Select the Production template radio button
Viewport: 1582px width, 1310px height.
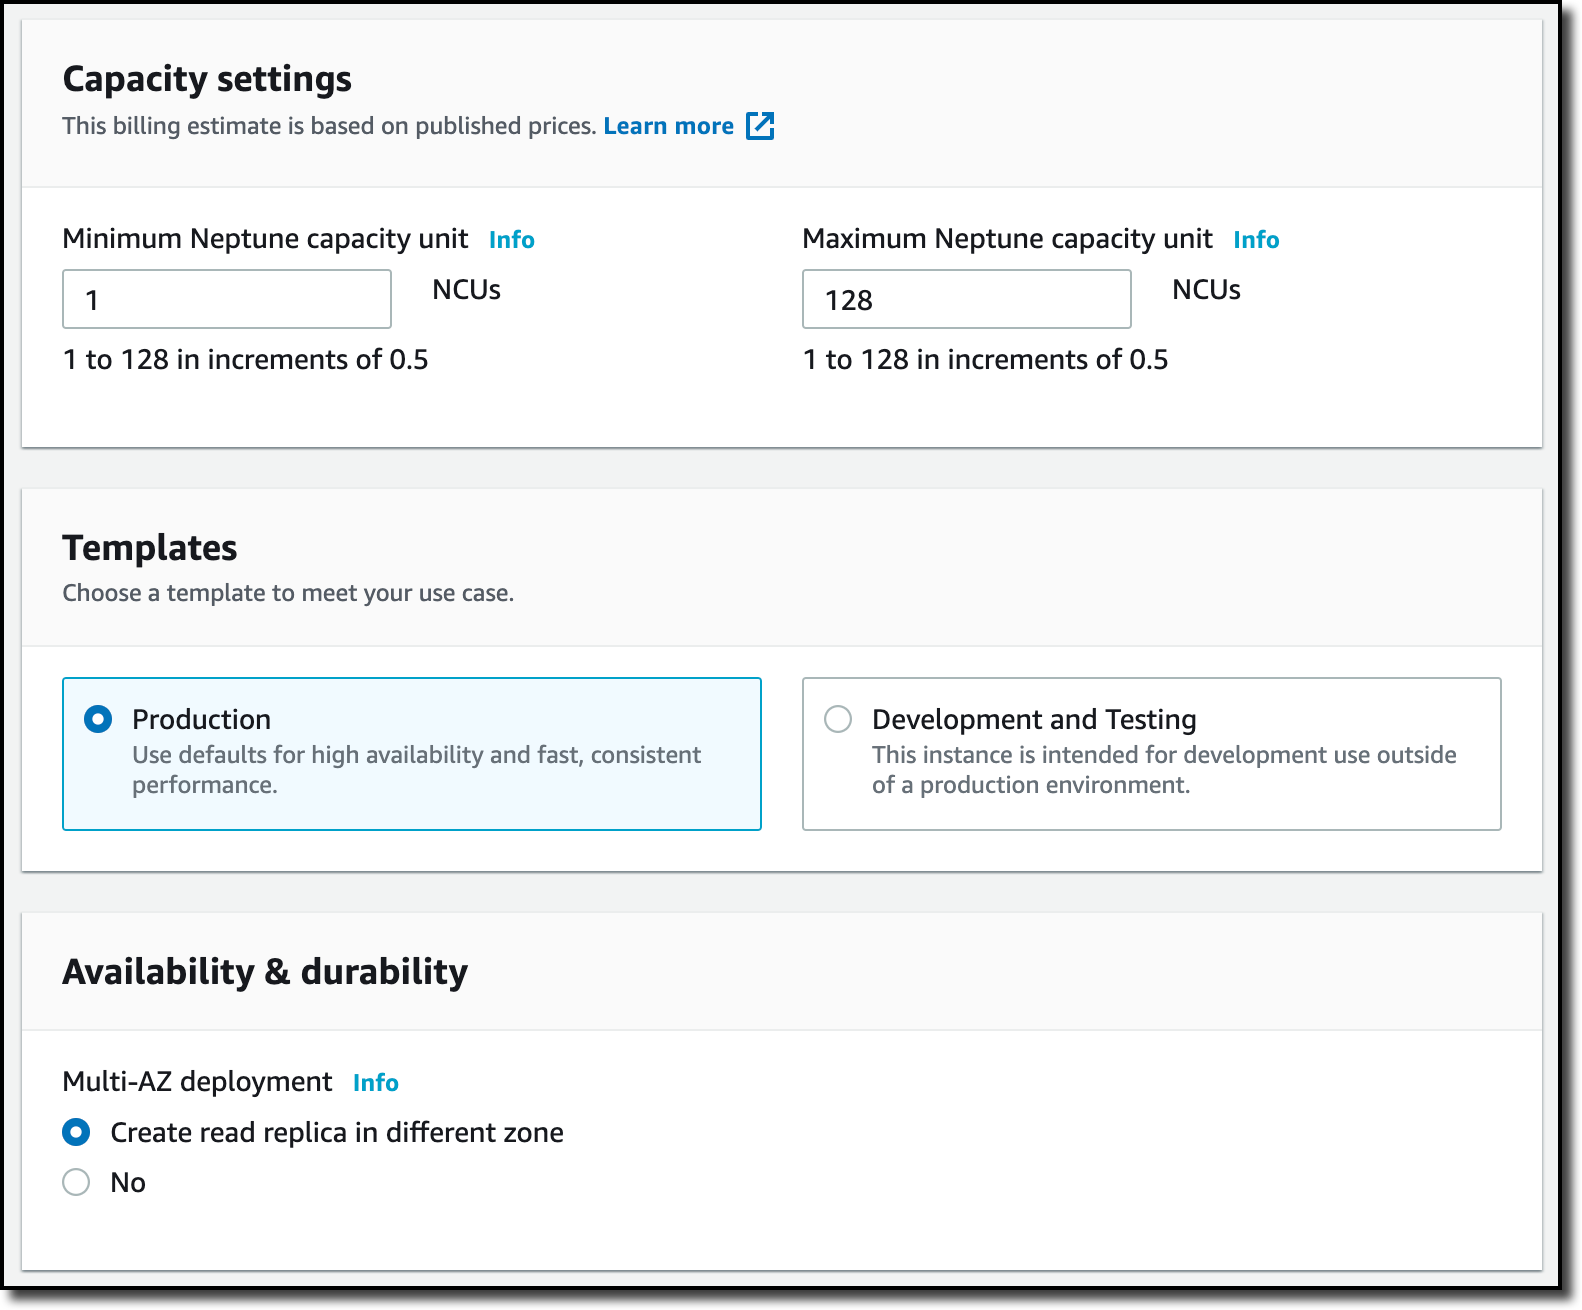pyautogui.click(x=98, y=719)
